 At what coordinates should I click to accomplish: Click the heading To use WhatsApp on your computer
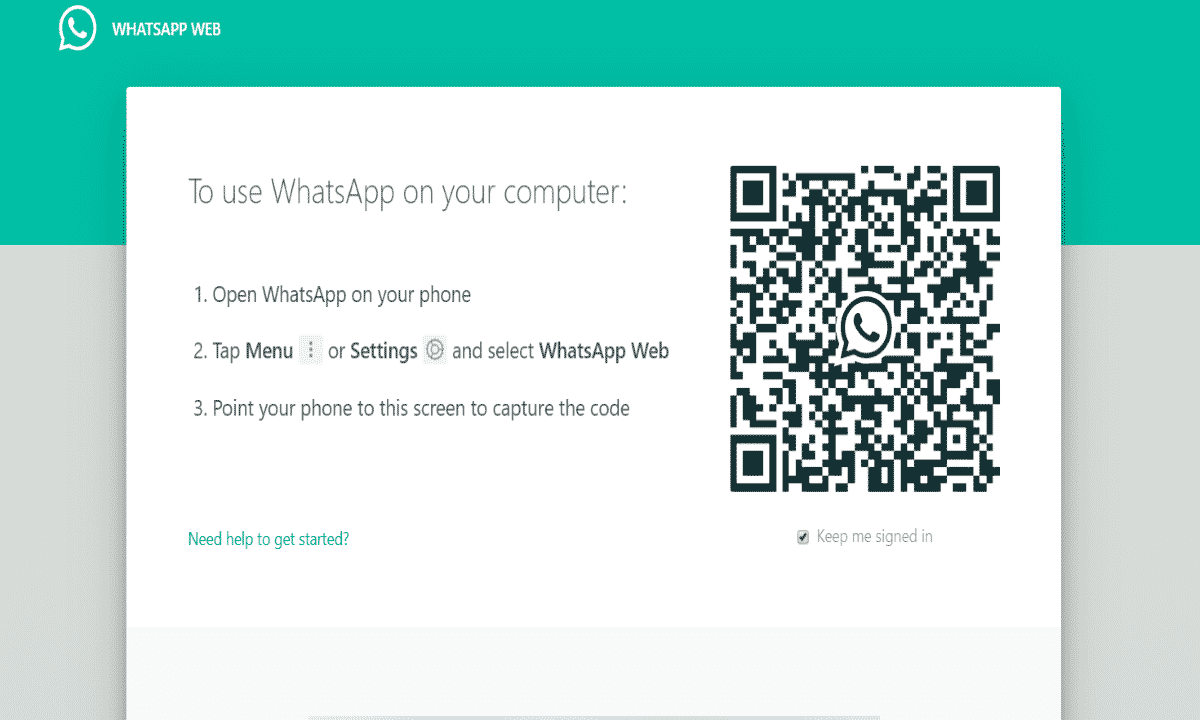point(408,192)
